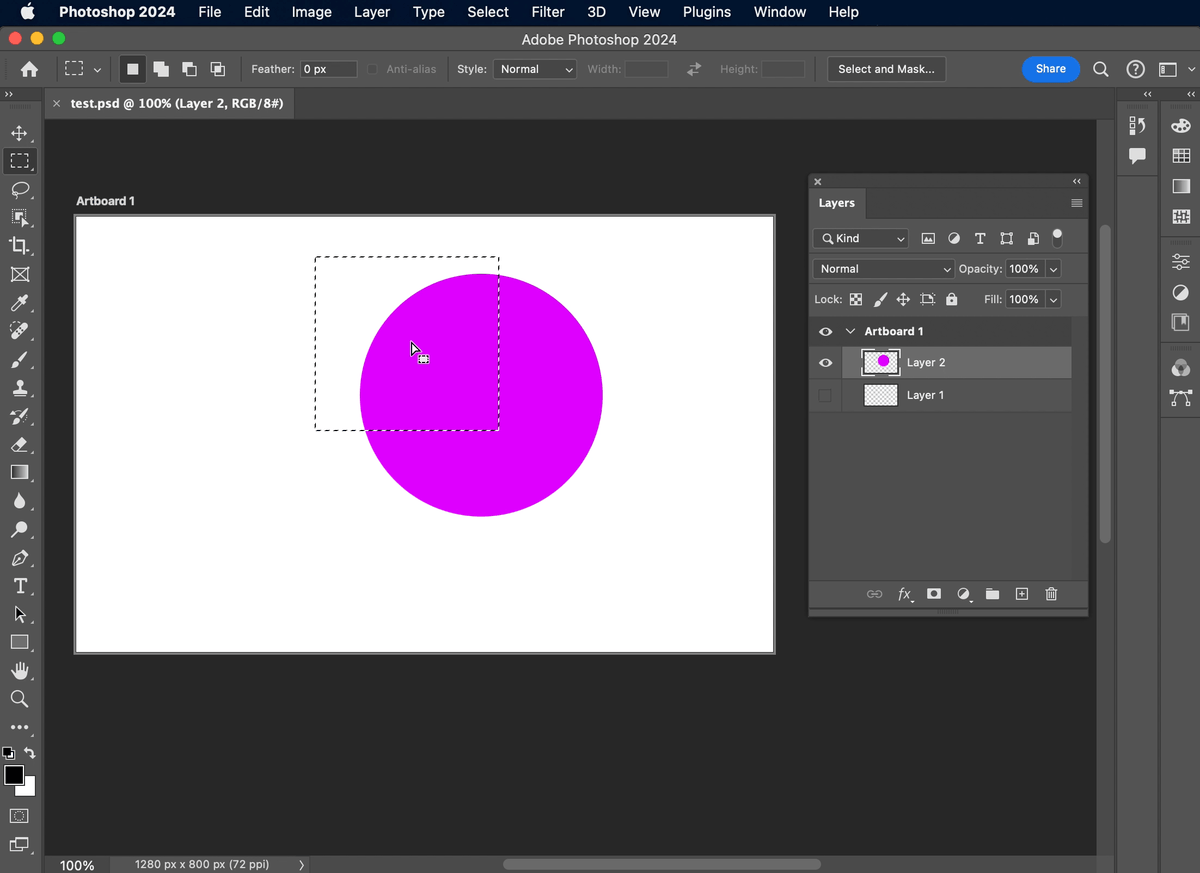
Task: Choose Subtract from Selection mode
Action: [x=189, y=69]
